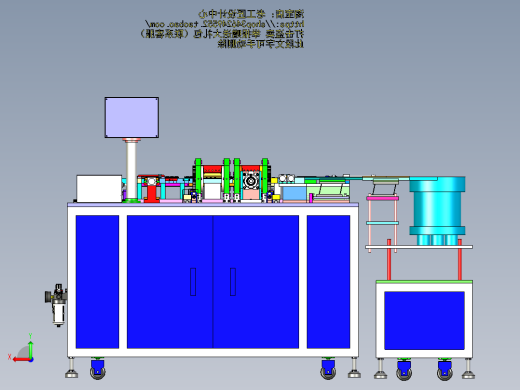
Task: Select the lavender monitor screen on the pole
Action: tap(132, 117)
